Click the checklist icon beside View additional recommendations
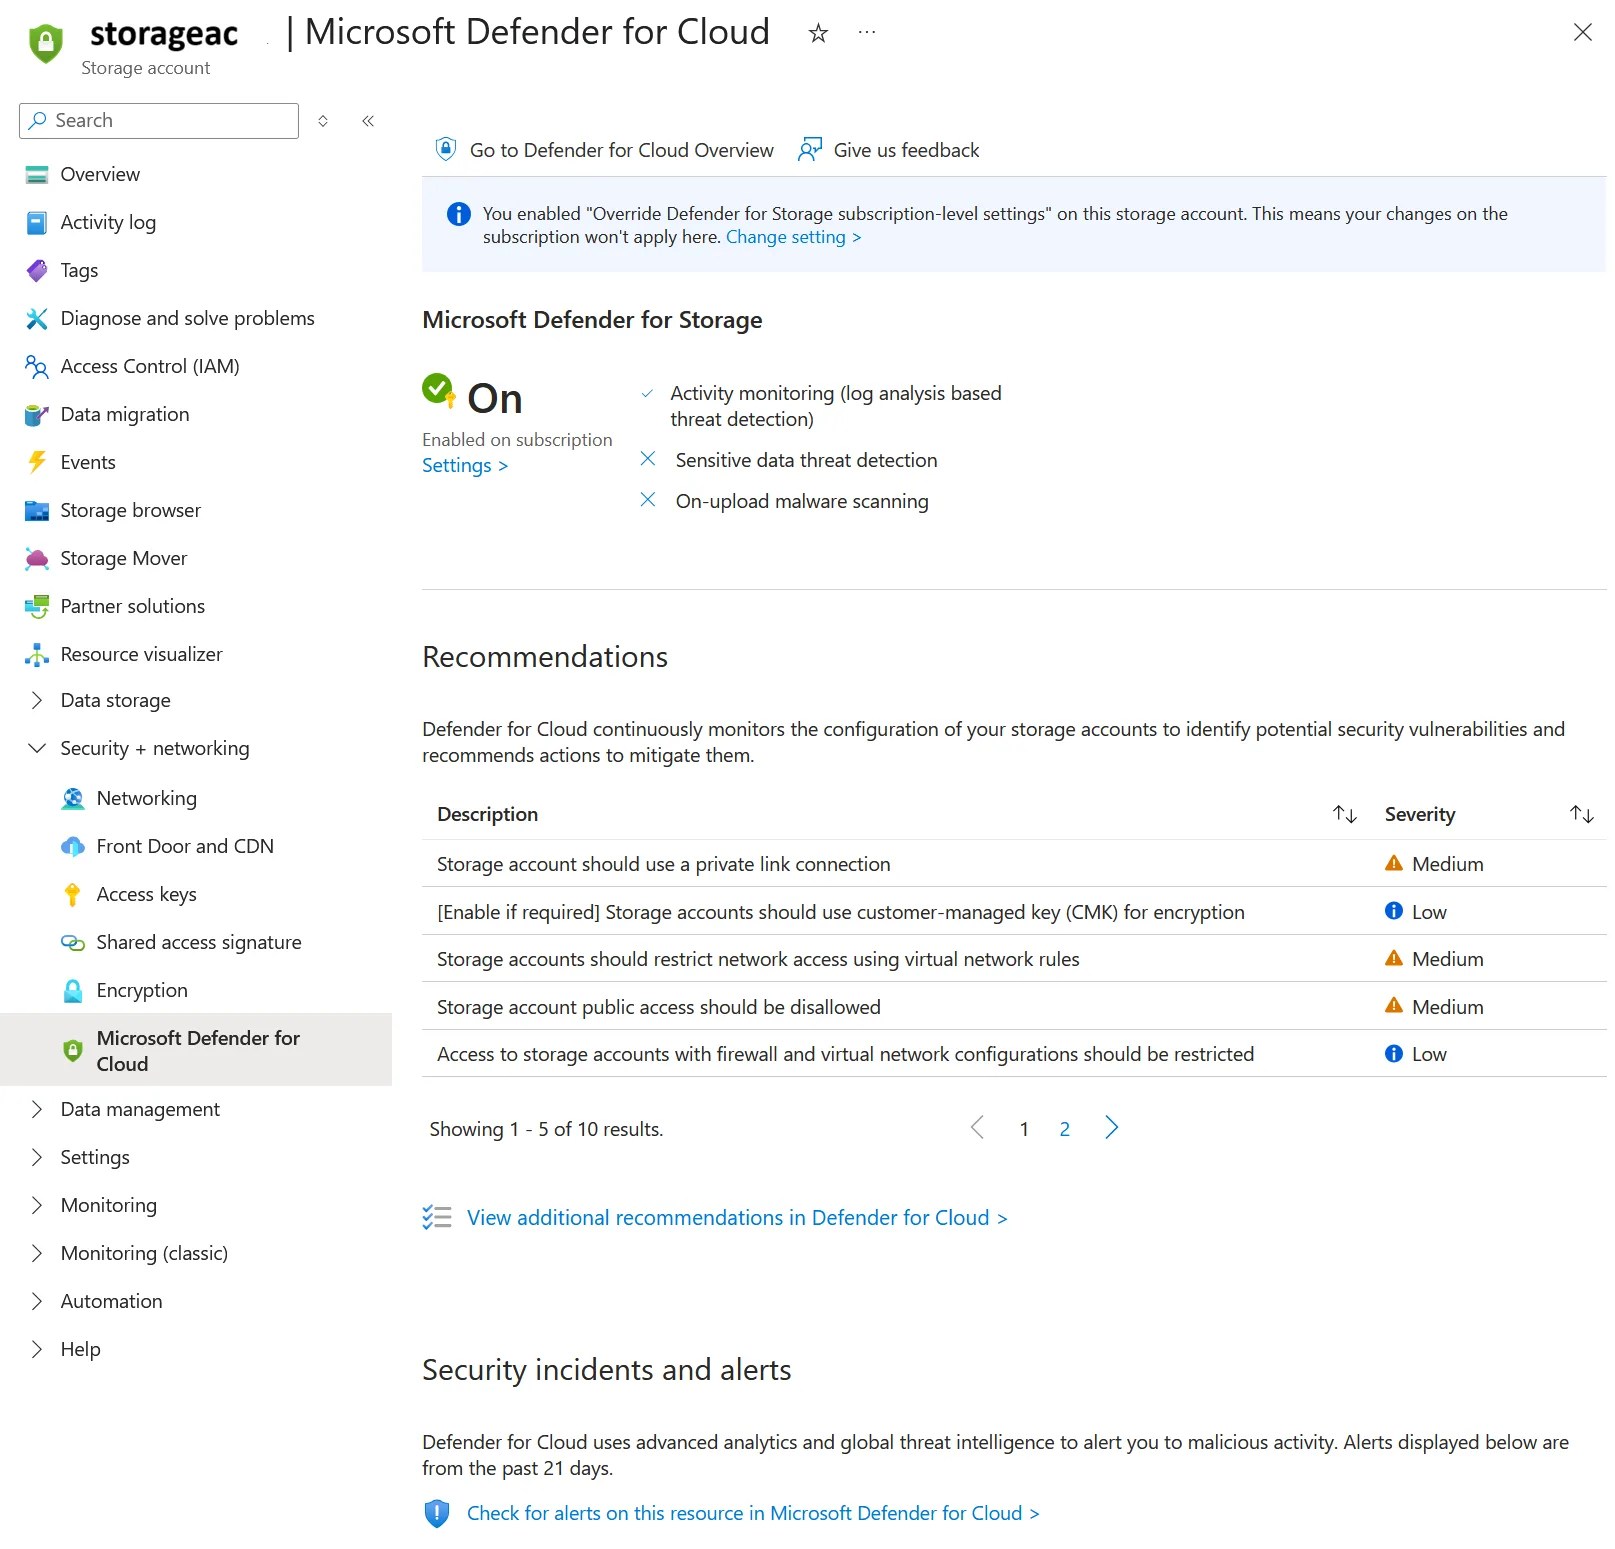The image size is (1615, 1549). (437, 1217)
